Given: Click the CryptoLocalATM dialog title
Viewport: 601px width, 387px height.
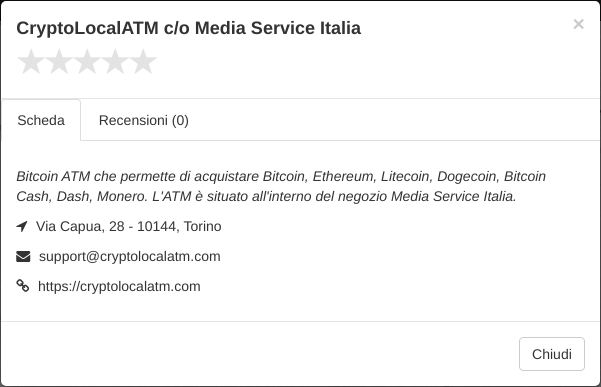Looking at the screenshot, I should (189, 28).
